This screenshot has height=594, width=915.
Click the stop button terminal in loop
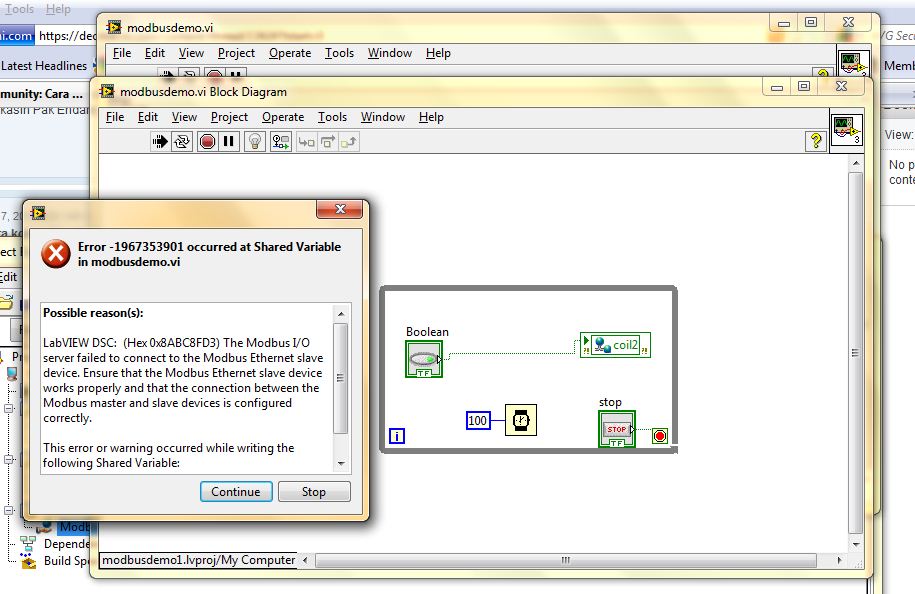(x=616, y=429)
